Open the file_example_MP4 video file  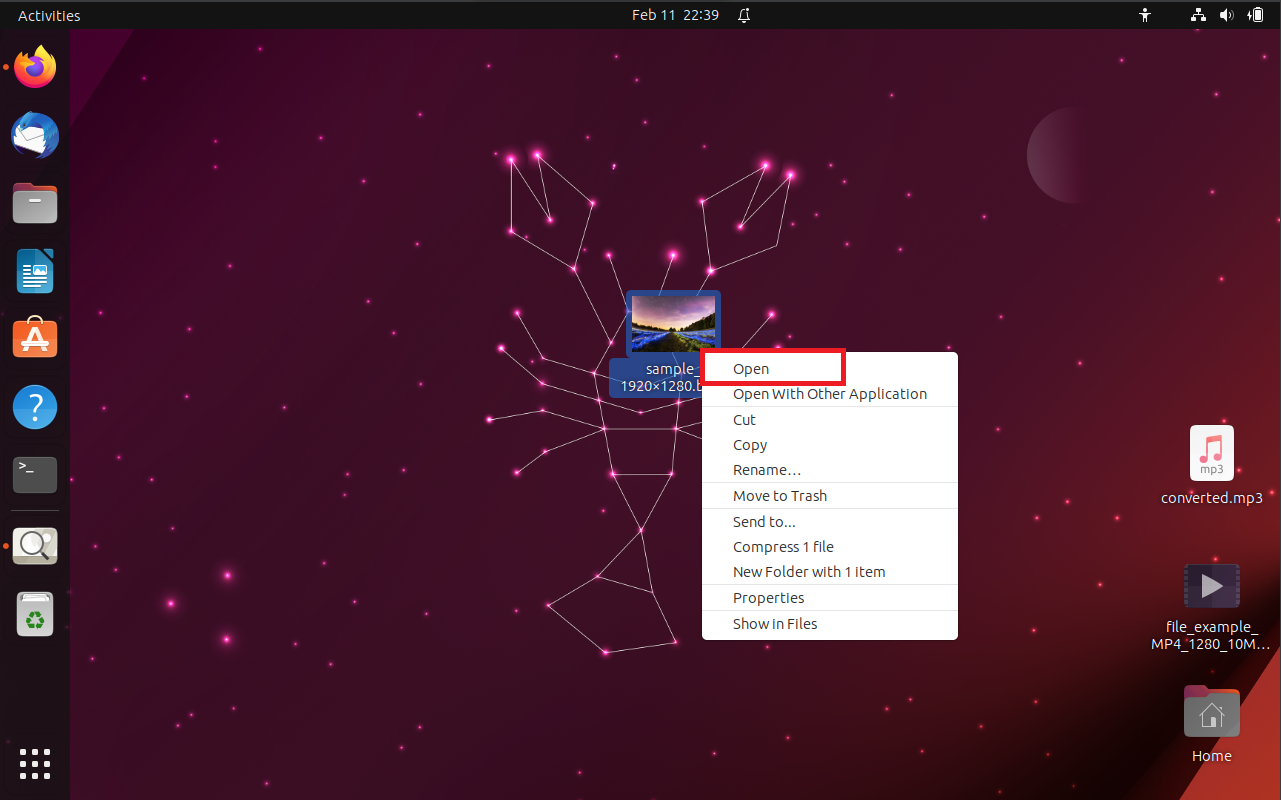tap(1211, 585)
